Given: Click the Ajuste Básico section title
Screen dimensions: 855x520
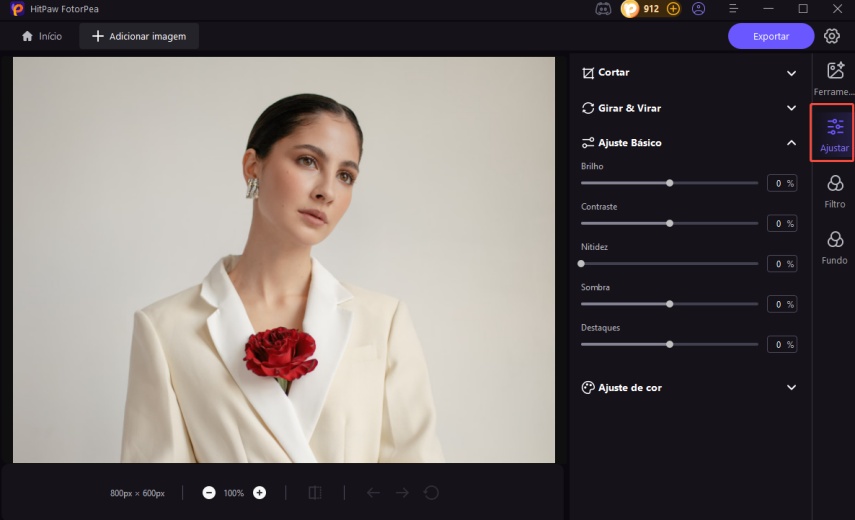Looking at the screenshot, I should (630, 143).
